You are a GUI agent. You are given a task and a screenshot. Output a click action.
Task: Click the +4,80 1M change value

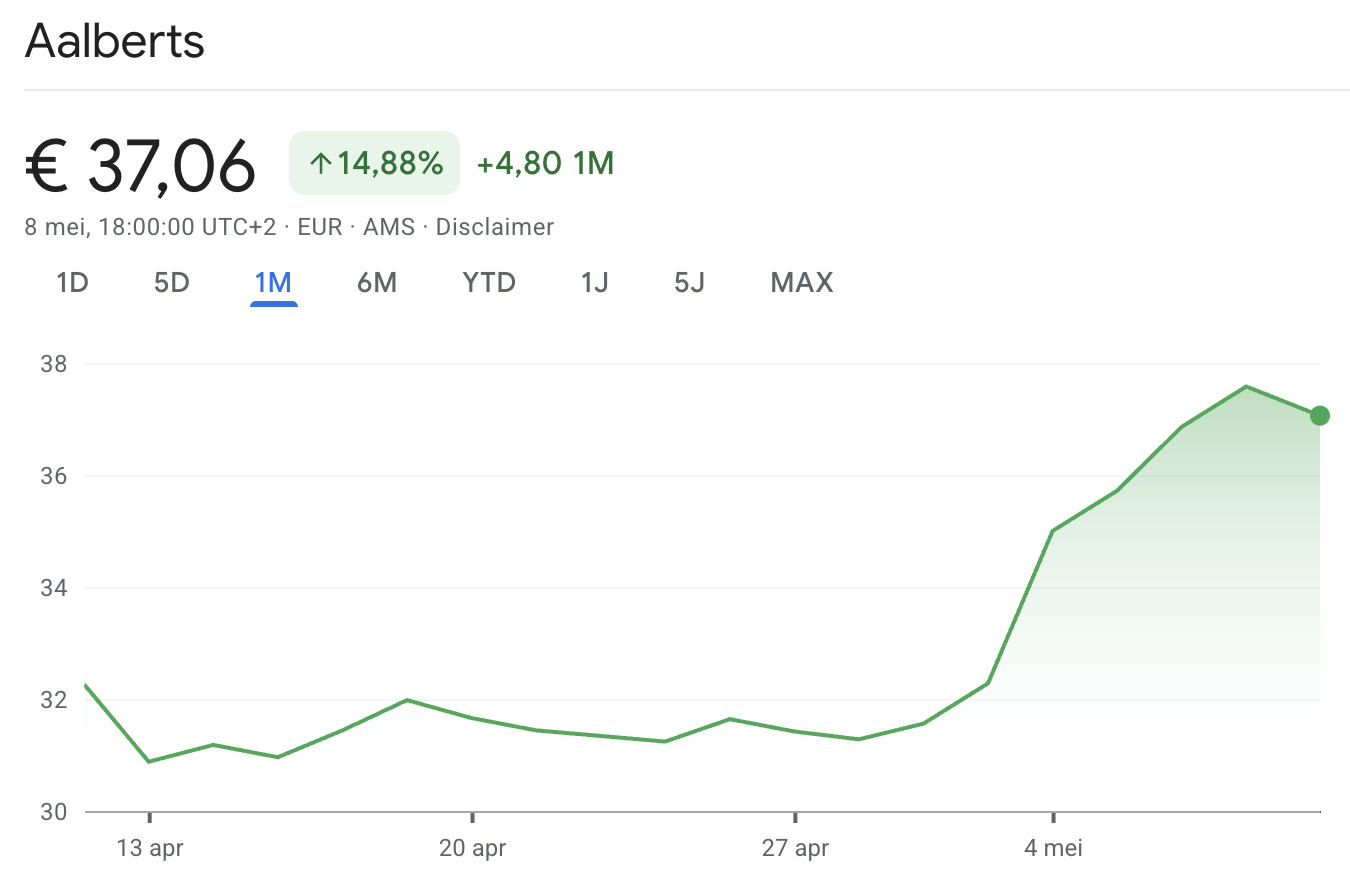tap(545, 163)
